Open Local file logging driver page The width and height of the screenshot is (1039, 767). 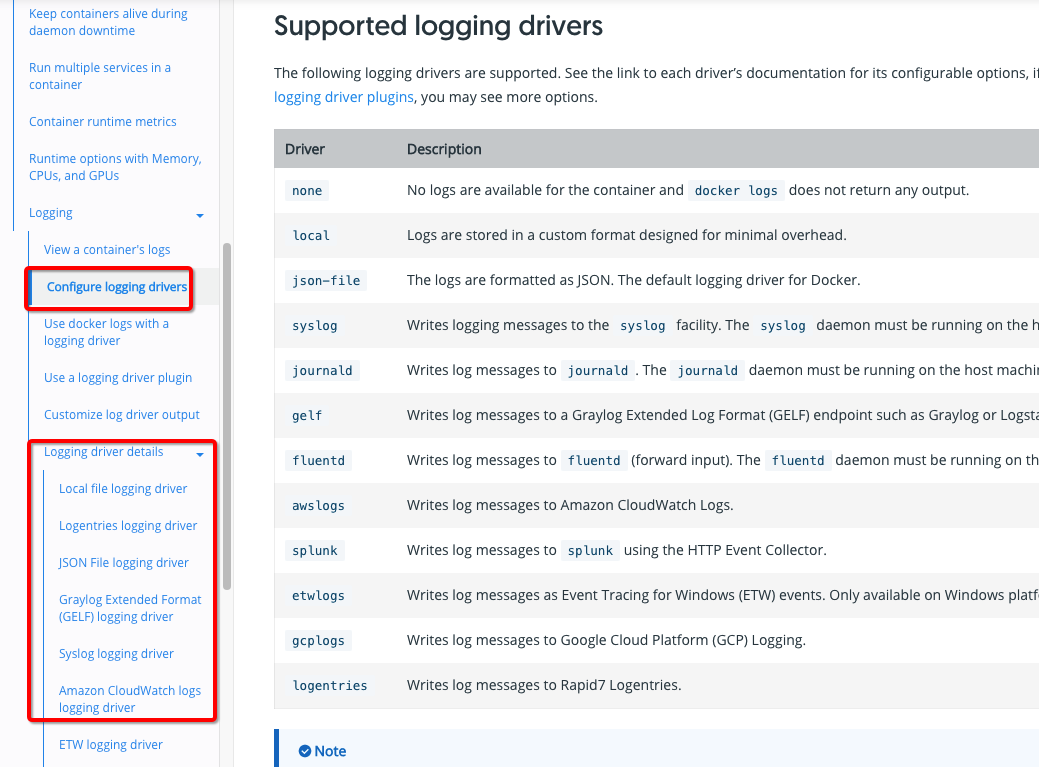click(x=123, y=488)
